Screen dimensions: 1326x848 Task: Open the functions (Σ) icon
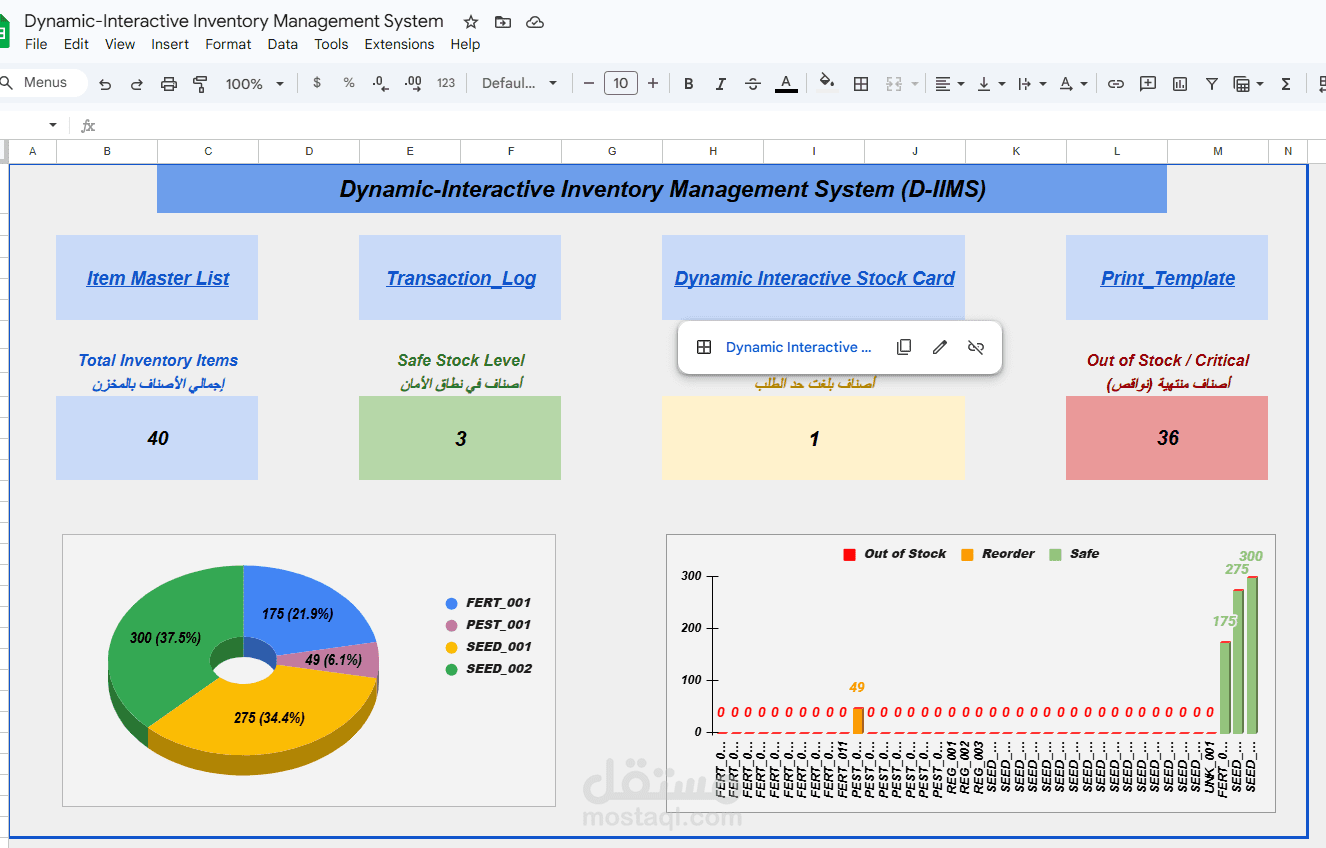[1286, 83]
